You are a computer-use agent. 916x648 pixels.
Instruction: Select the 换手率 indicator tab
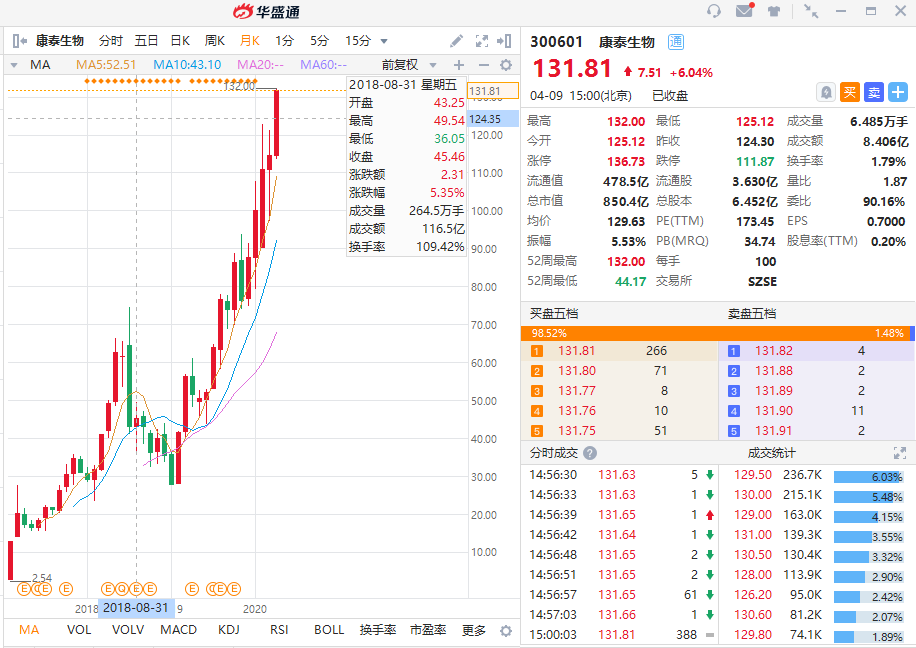coord(378,630)
